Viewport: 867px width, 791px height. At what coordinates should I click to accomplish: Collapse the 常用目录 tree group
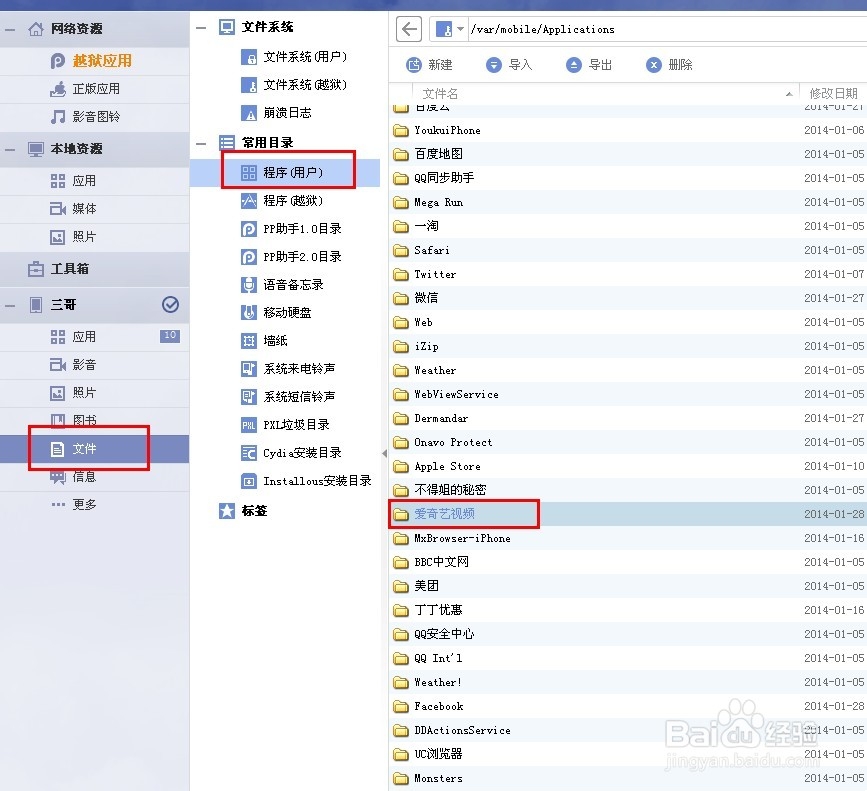point(201,143)
